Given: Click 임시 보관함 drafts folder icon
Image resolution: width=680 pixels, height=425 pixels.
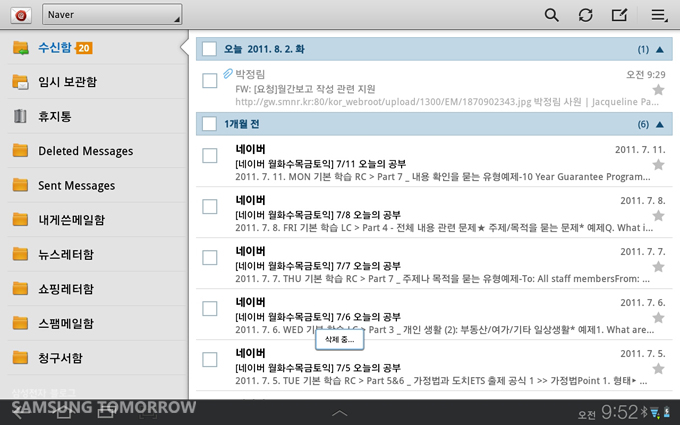Looking at the screenshot, I should [x=20, y=82].
